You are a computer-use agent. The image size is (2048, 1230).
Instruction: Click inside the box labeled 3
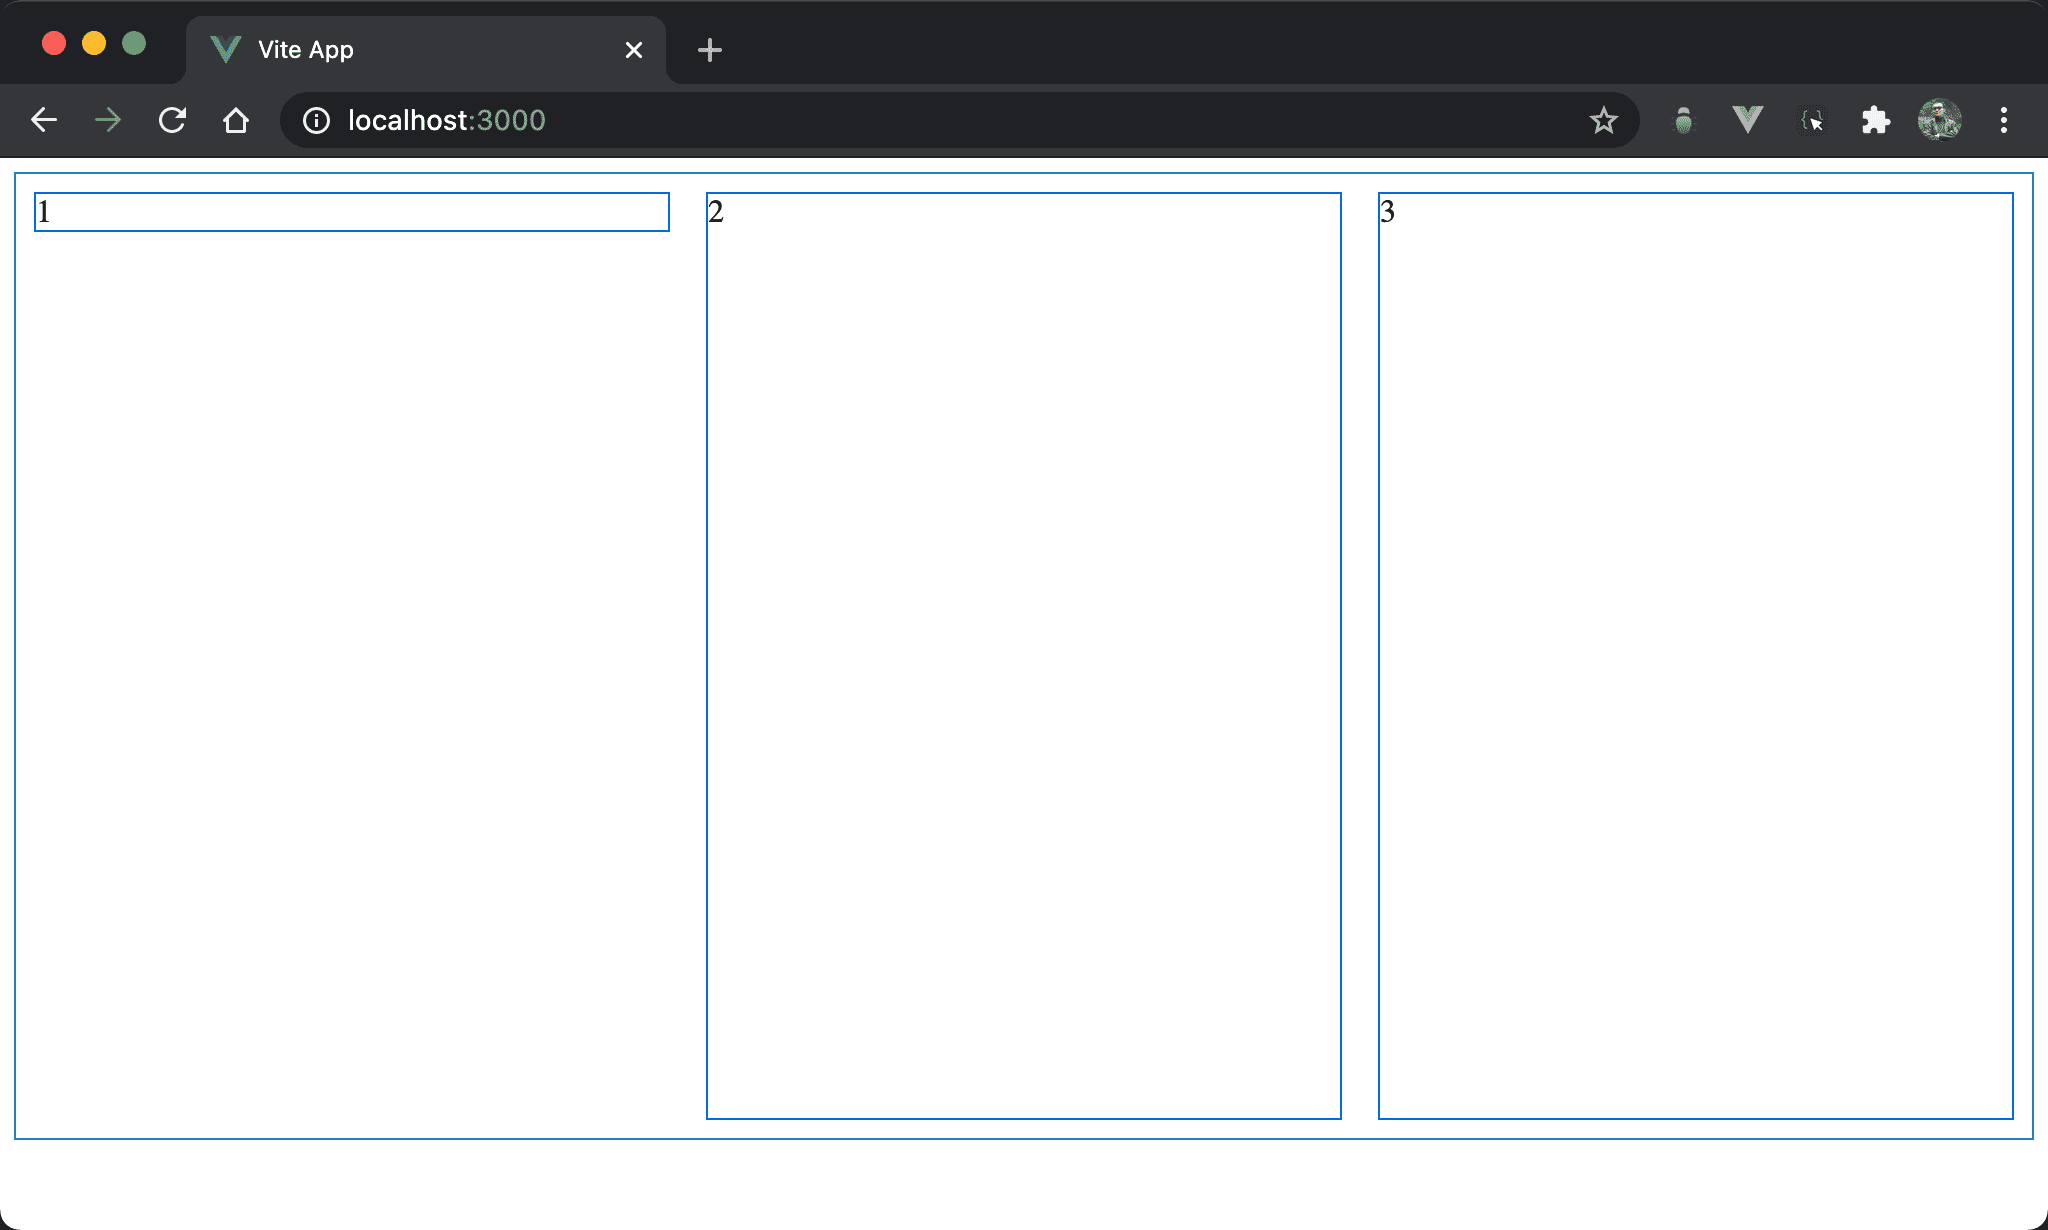[1695, 655]
